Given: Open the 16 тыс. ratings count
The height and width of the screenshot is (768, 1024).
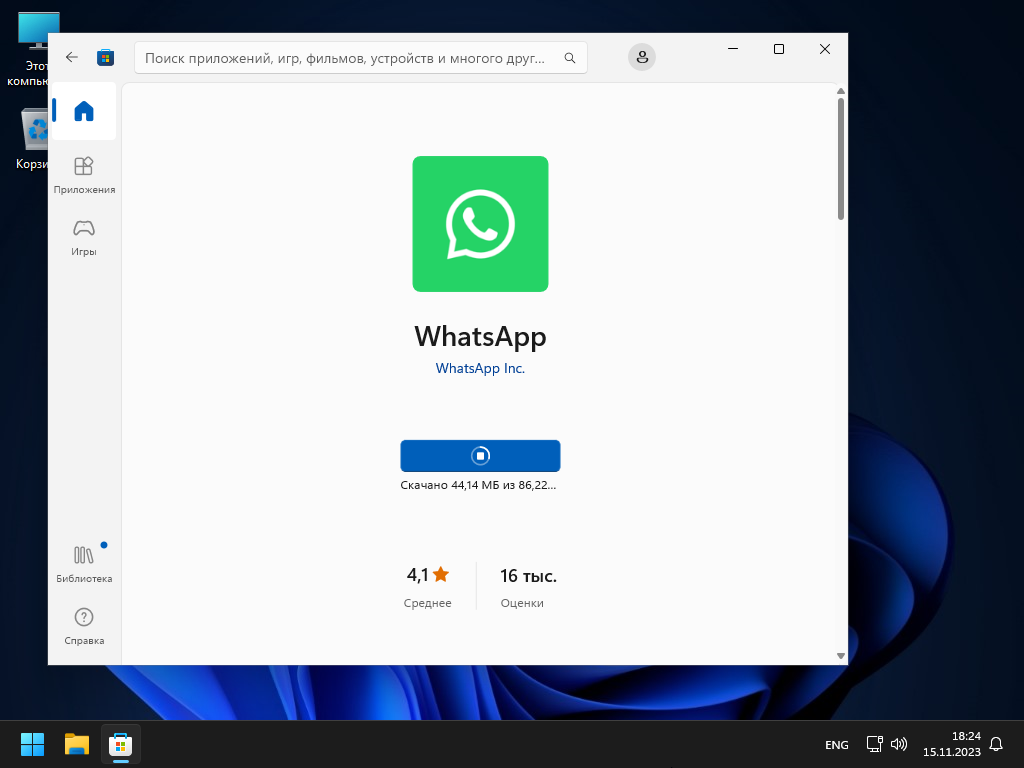Looking at the screenshot, I should tap(528, 576).
